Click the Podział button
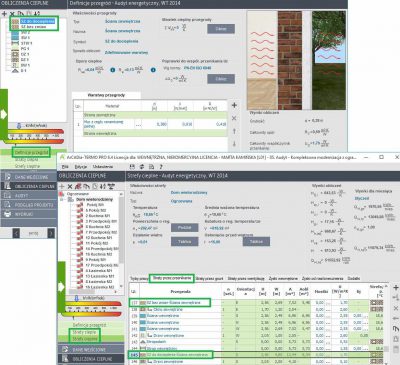The height and width of the screenshot is (365, 400). pyautogui.click(x=184, y=227)
